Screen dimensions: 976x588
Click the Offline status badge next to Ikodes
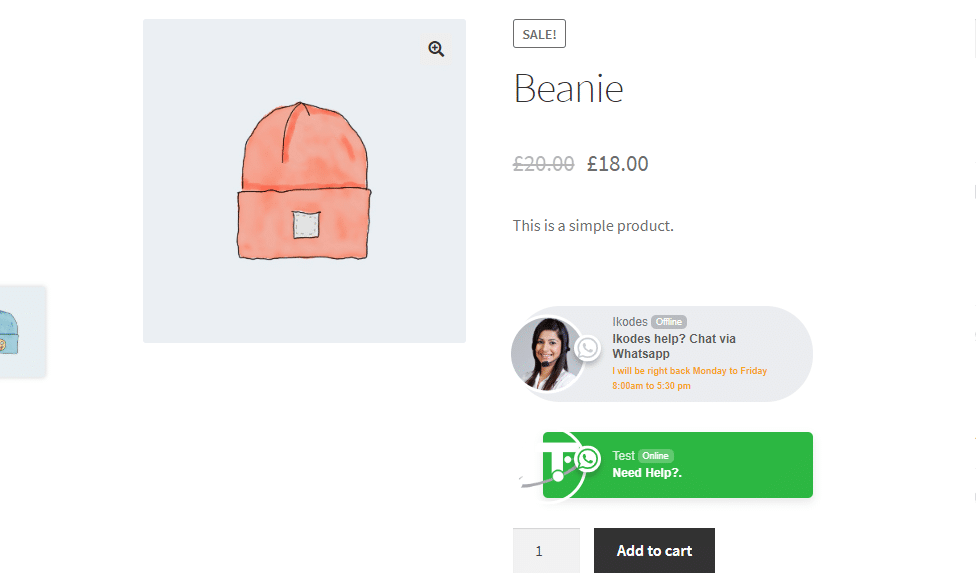[x=669, y=322]
